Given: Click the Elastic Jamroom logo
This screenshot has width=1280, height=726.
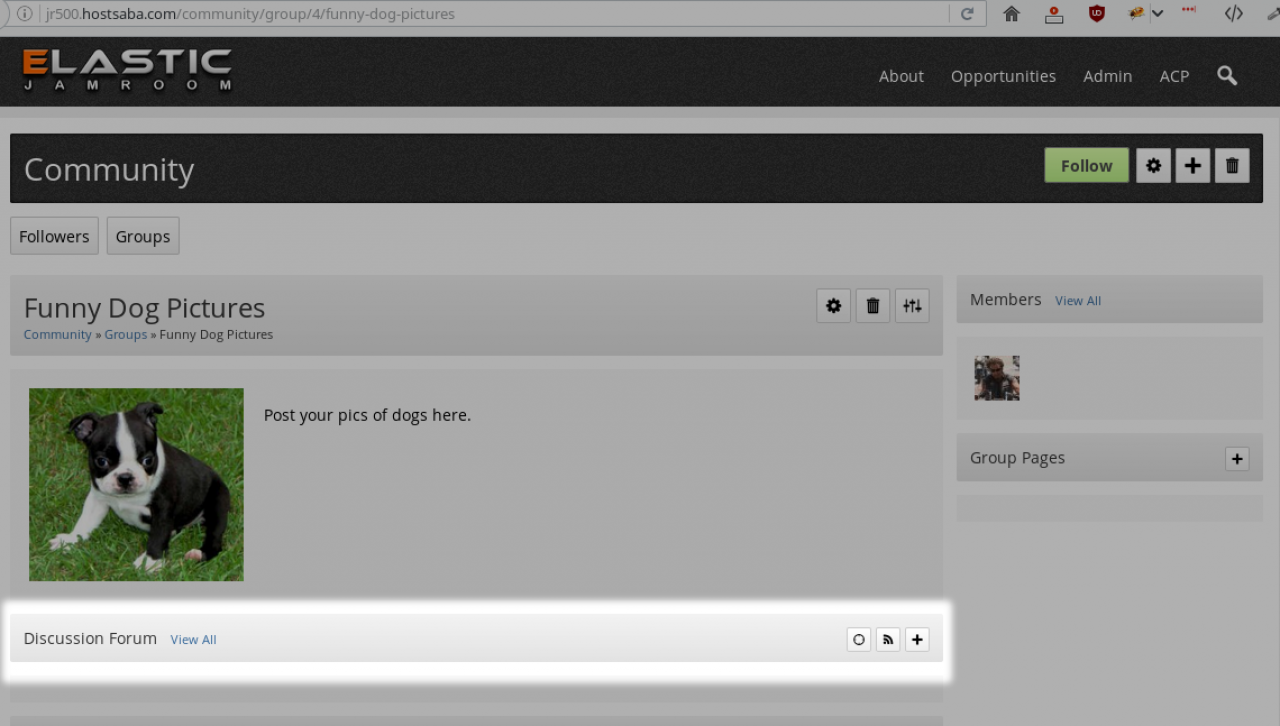Looking at the screenshot, I should [127, 70].
